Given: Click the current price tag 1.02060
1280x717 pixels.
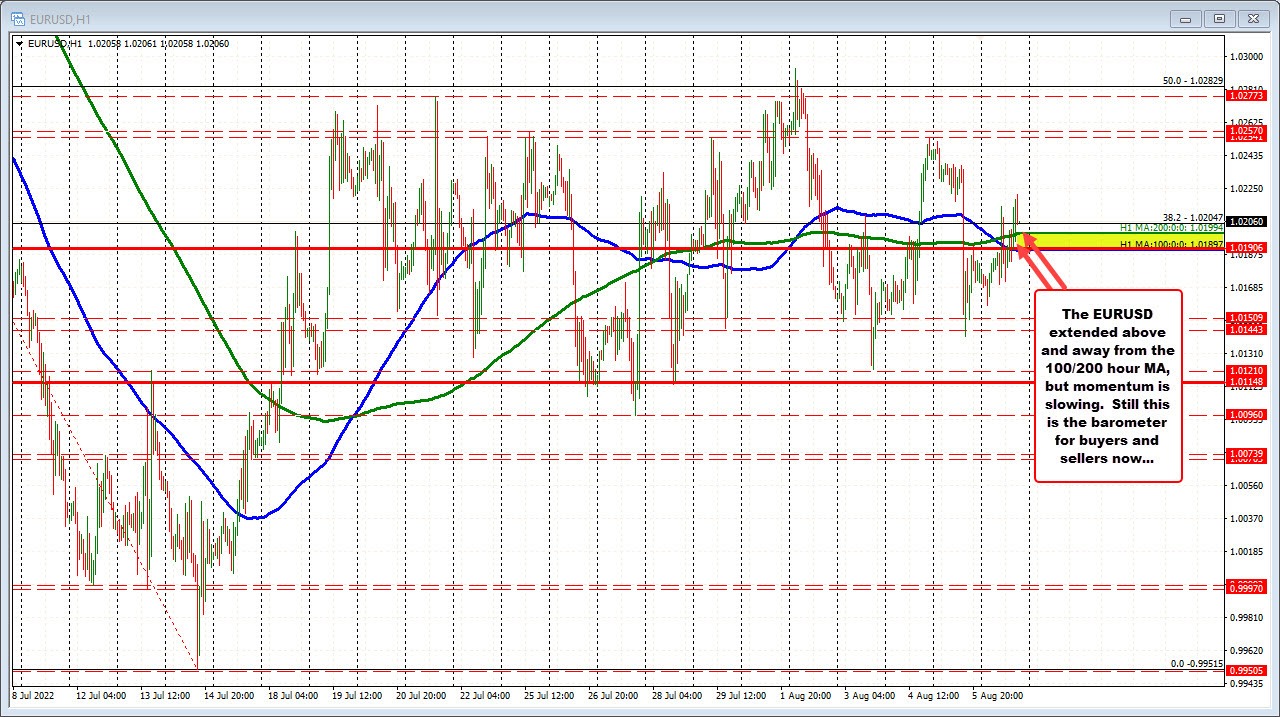Looking at the screenshot, I should pos(1246,222).
